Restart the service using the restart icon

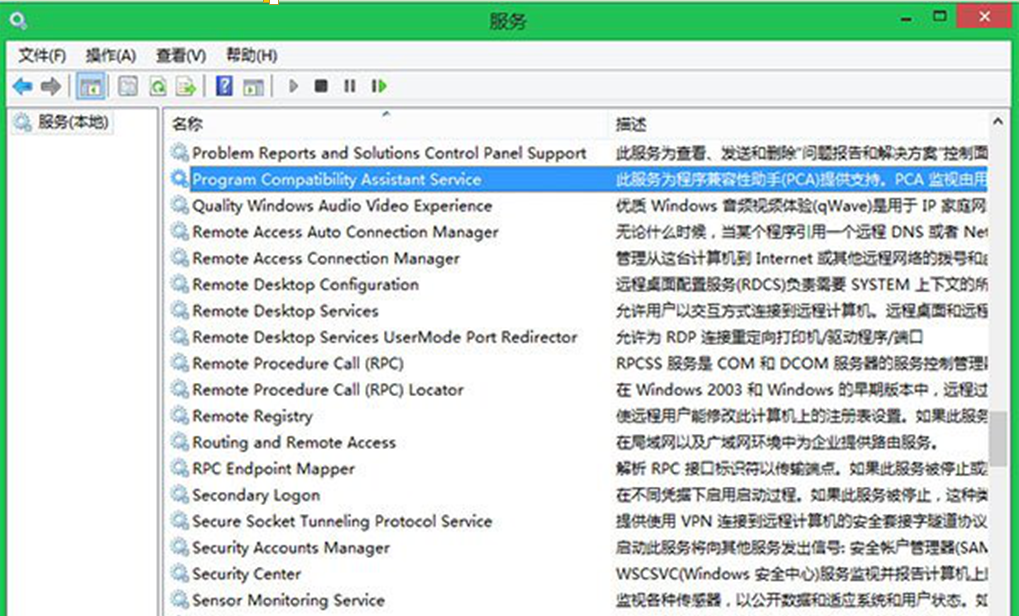point(379,87)
